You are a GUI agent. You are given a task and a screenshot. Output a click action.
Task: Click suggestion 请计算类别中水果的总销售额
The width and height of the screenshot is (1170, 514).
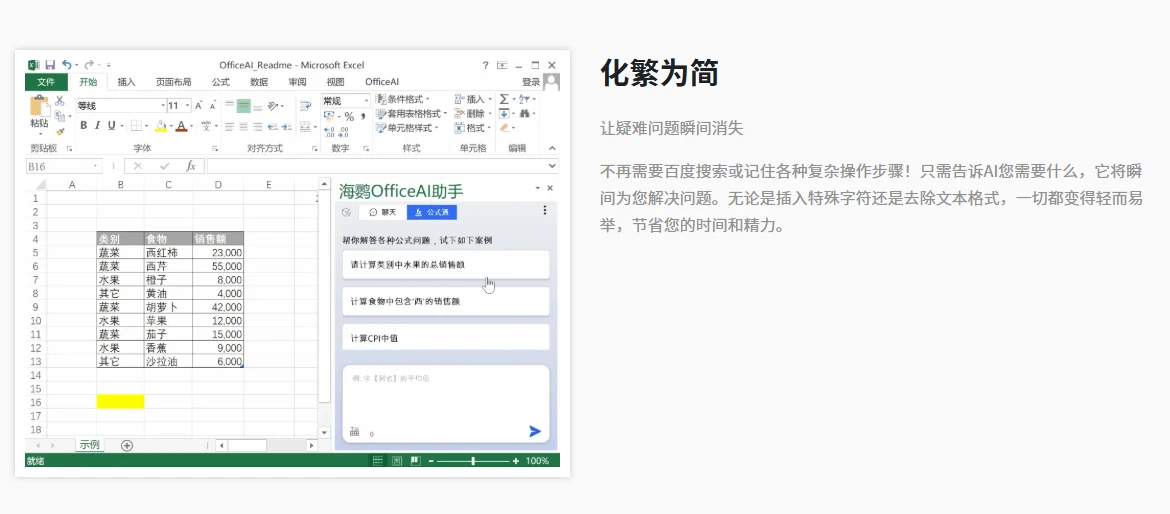tap(445, 264)
